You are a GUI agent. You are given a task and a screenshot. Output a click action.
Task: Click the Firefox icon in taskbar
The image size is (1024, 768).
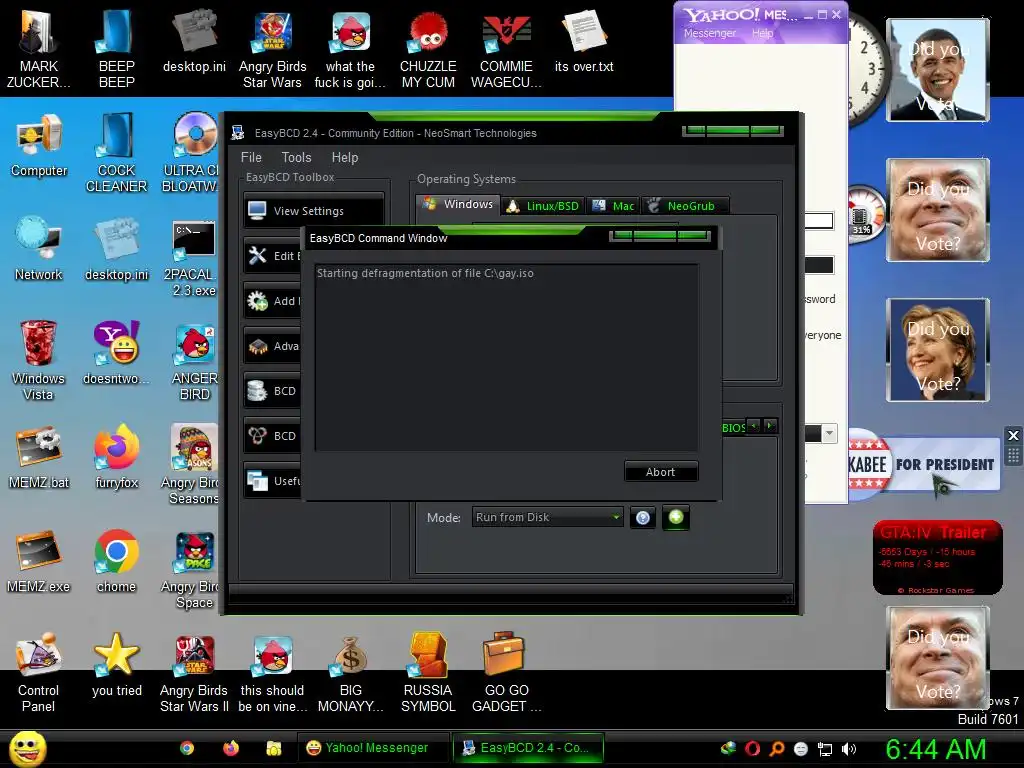[x=231, y=748]
